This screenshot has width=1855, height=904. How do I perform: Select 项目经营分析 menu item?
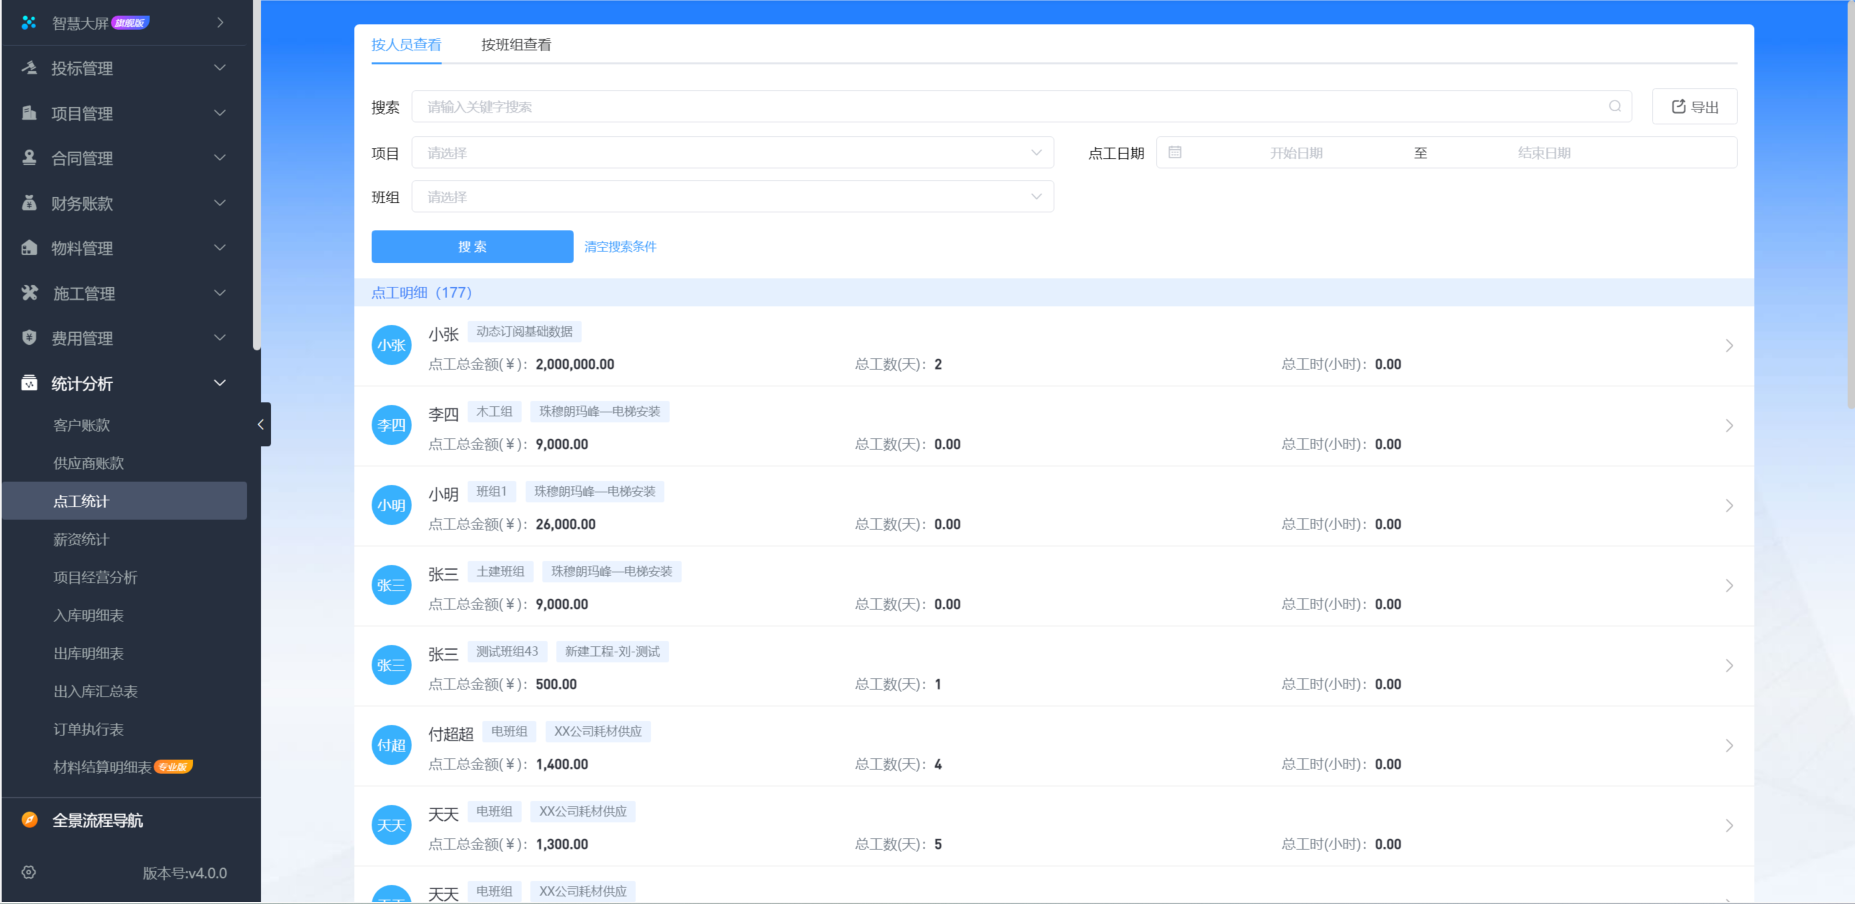tap(95, 577)
